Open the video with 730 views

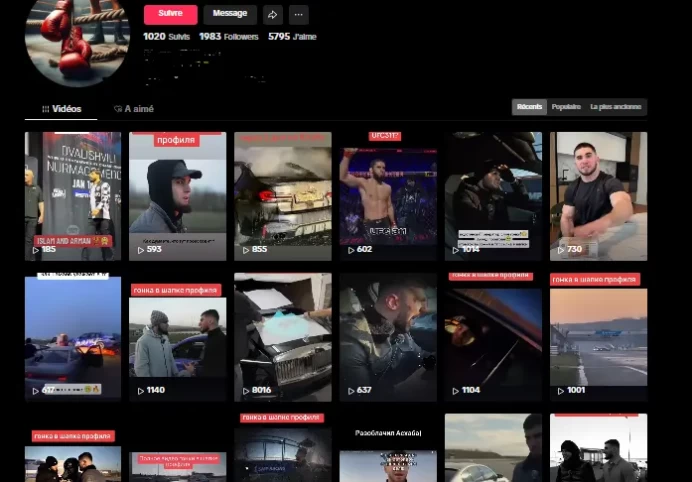pos(598,196)
